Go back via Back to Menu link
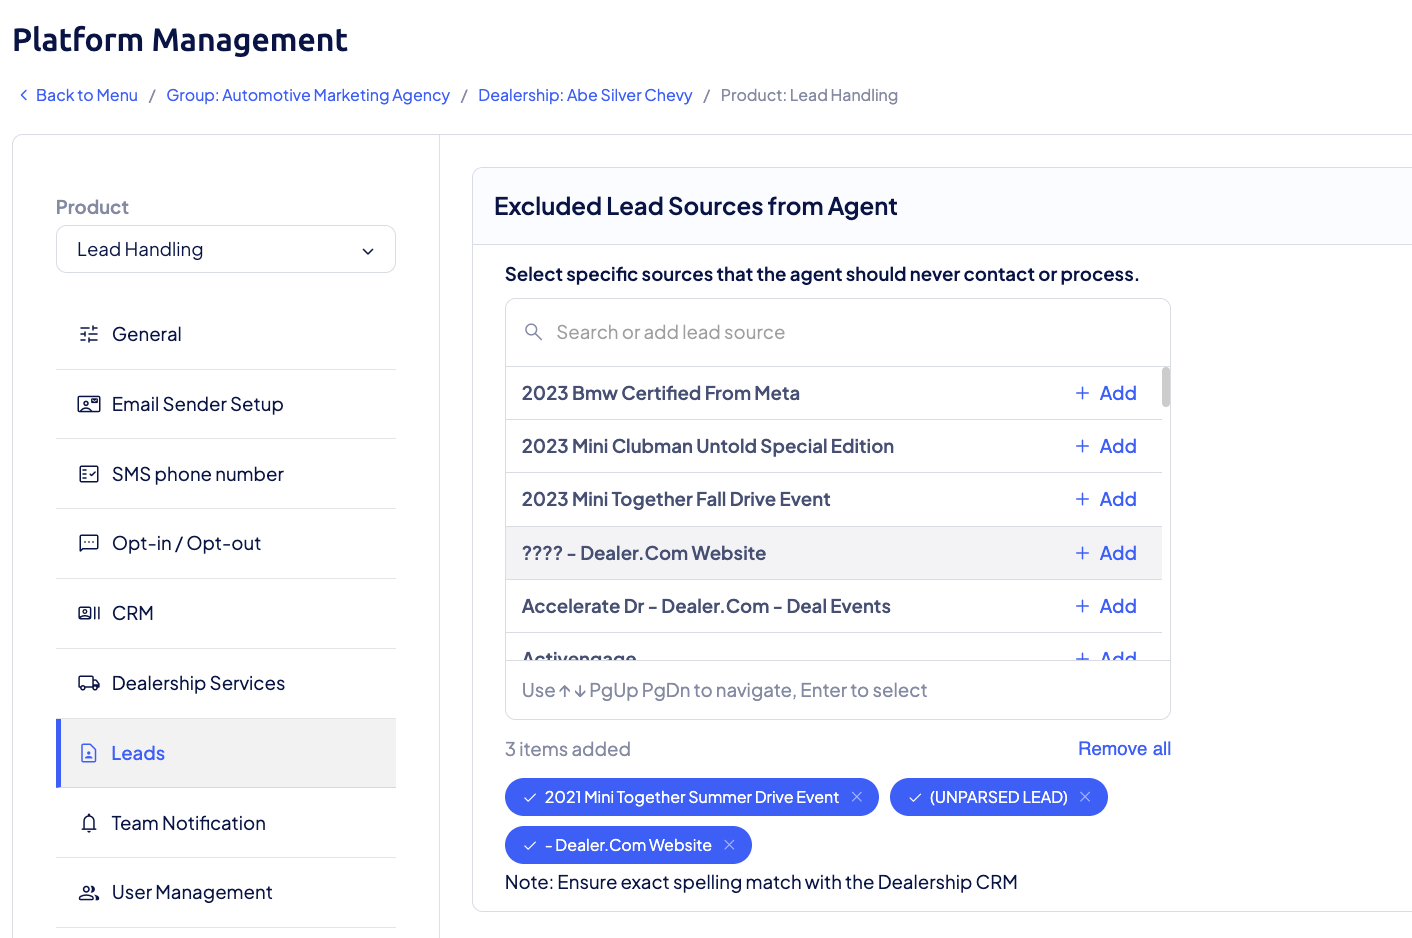 coord(87,95)
